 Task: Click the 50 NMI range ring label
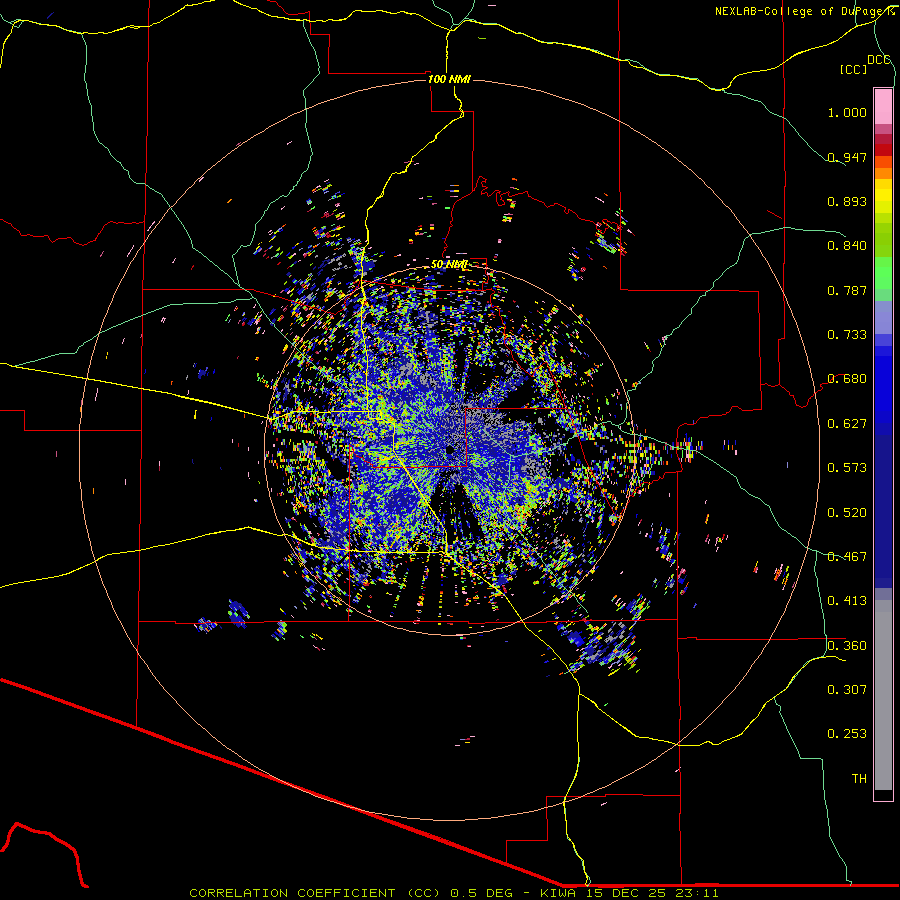[449, 264]
